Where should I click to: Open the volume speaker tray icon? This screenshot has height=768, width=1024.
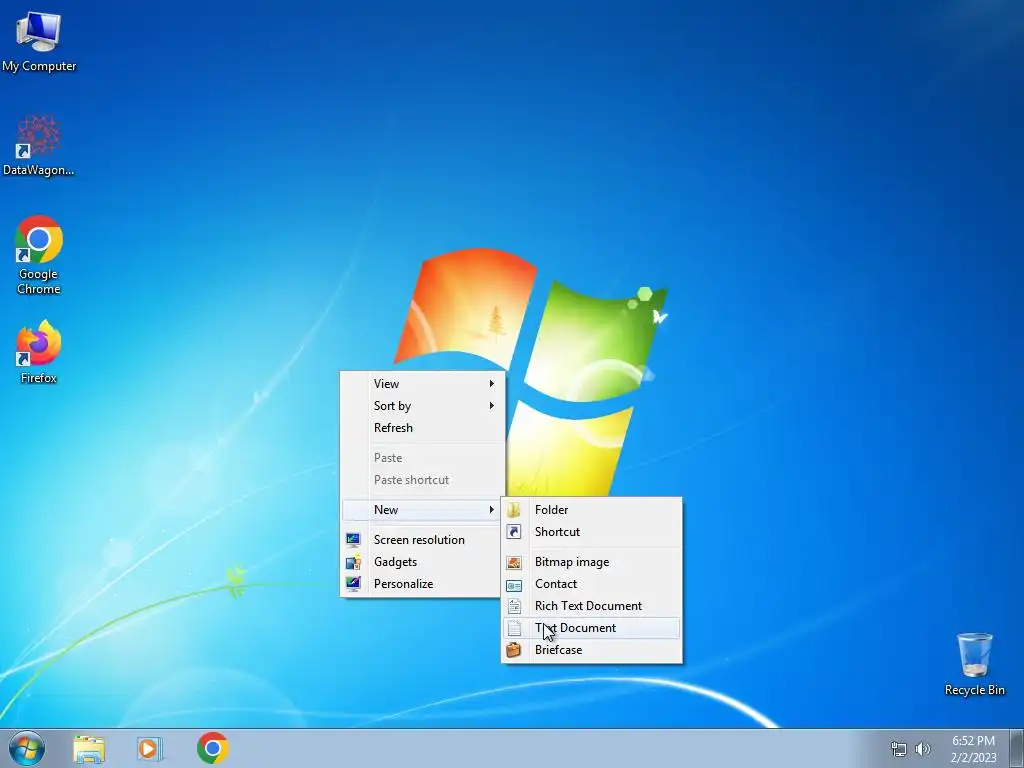(923, 749)
